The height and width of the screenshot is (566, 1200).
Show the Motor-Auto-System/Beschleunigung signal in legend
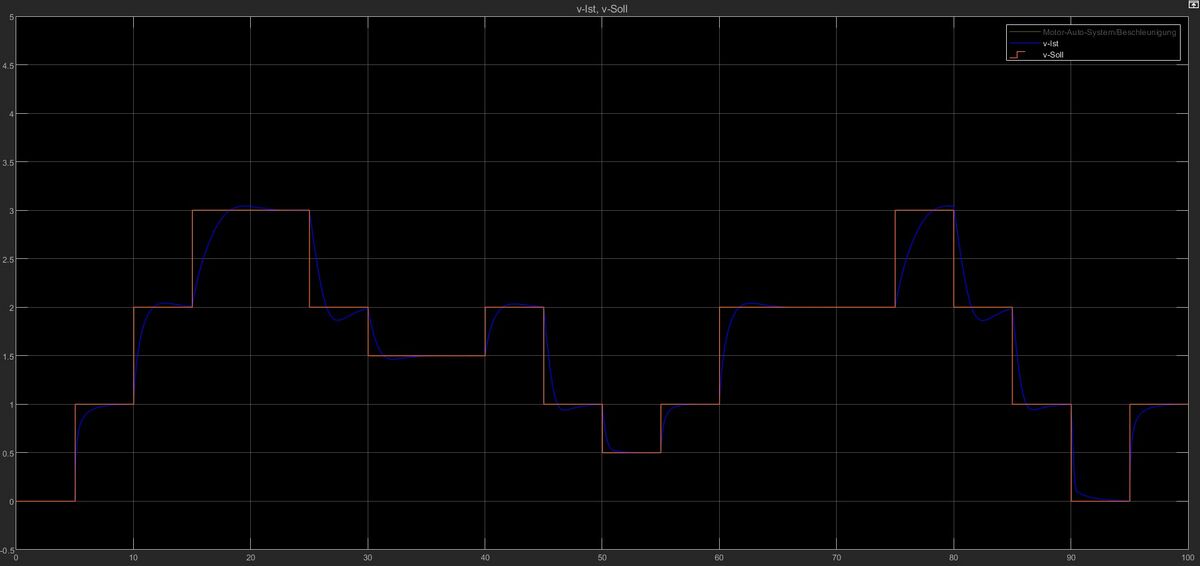(x=1108, y=32)
